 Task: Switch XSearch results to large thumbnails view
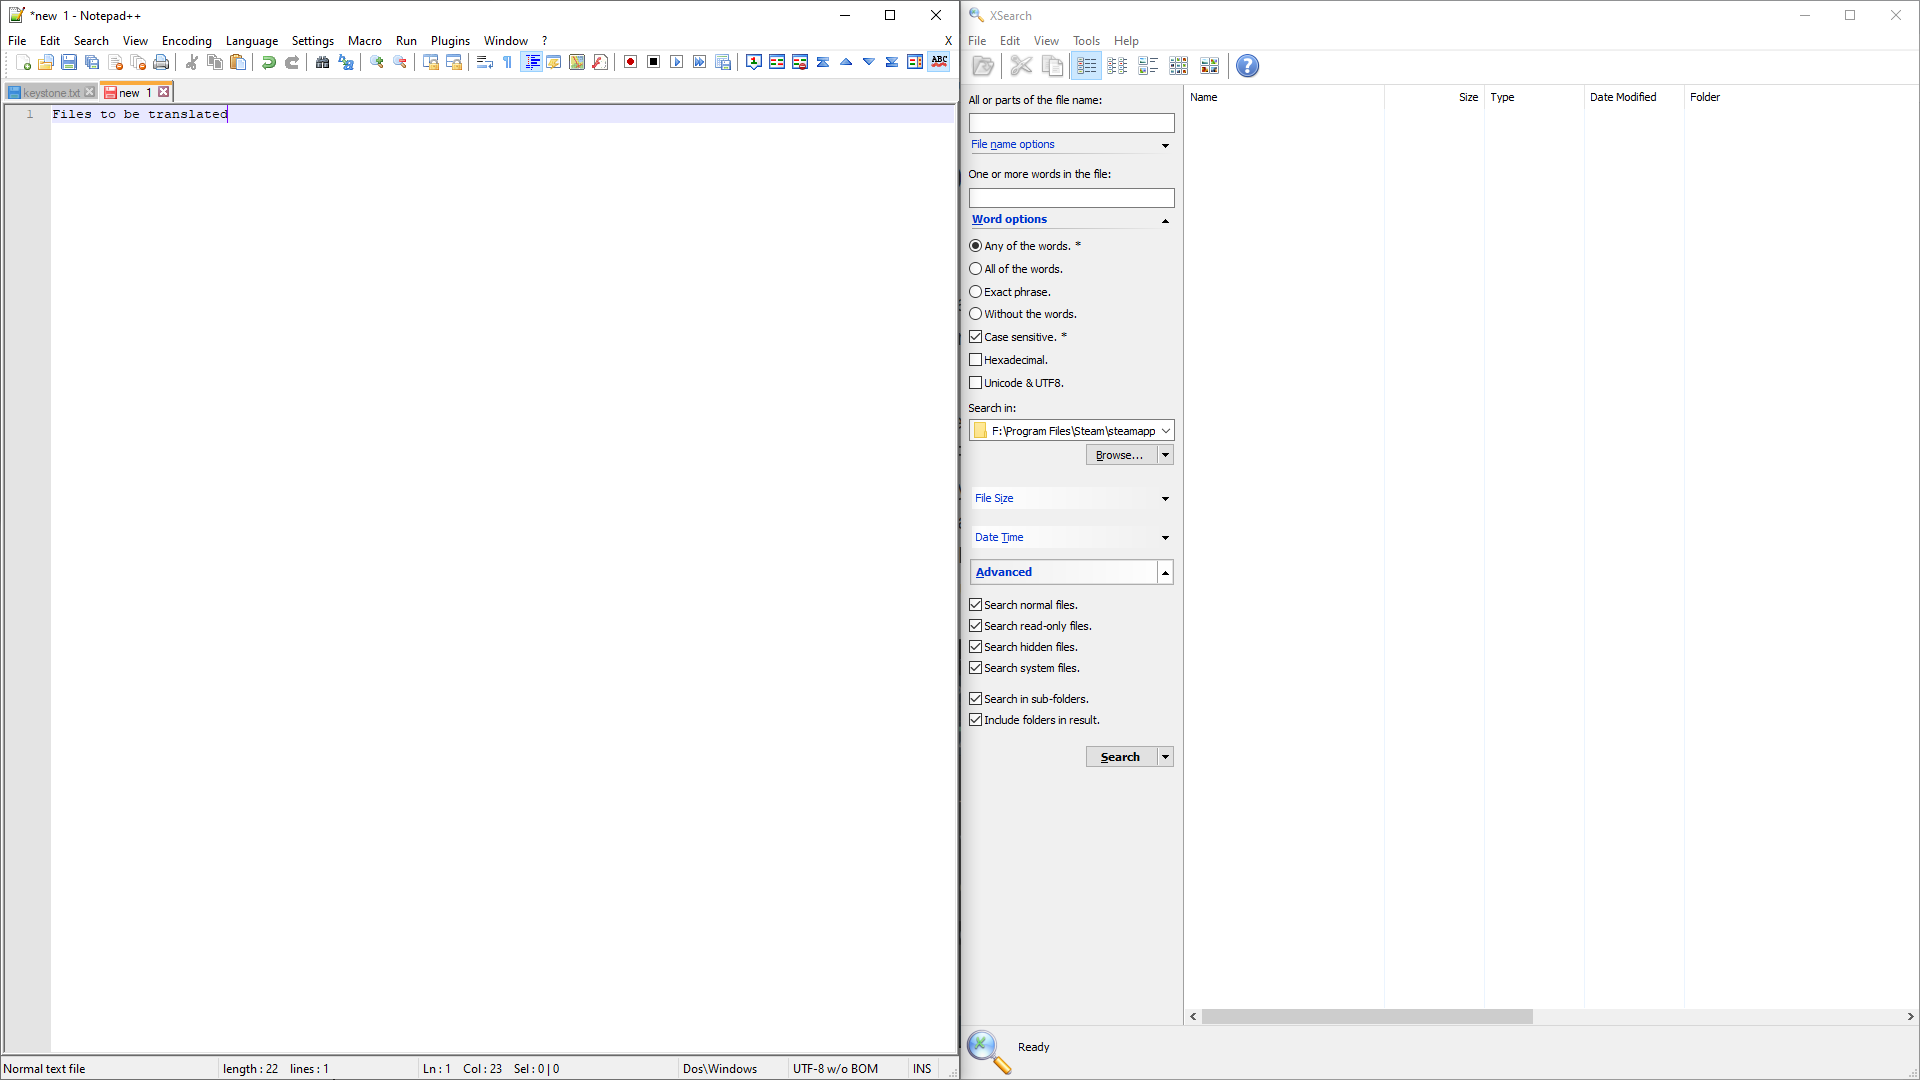(x=1210, y=66)
